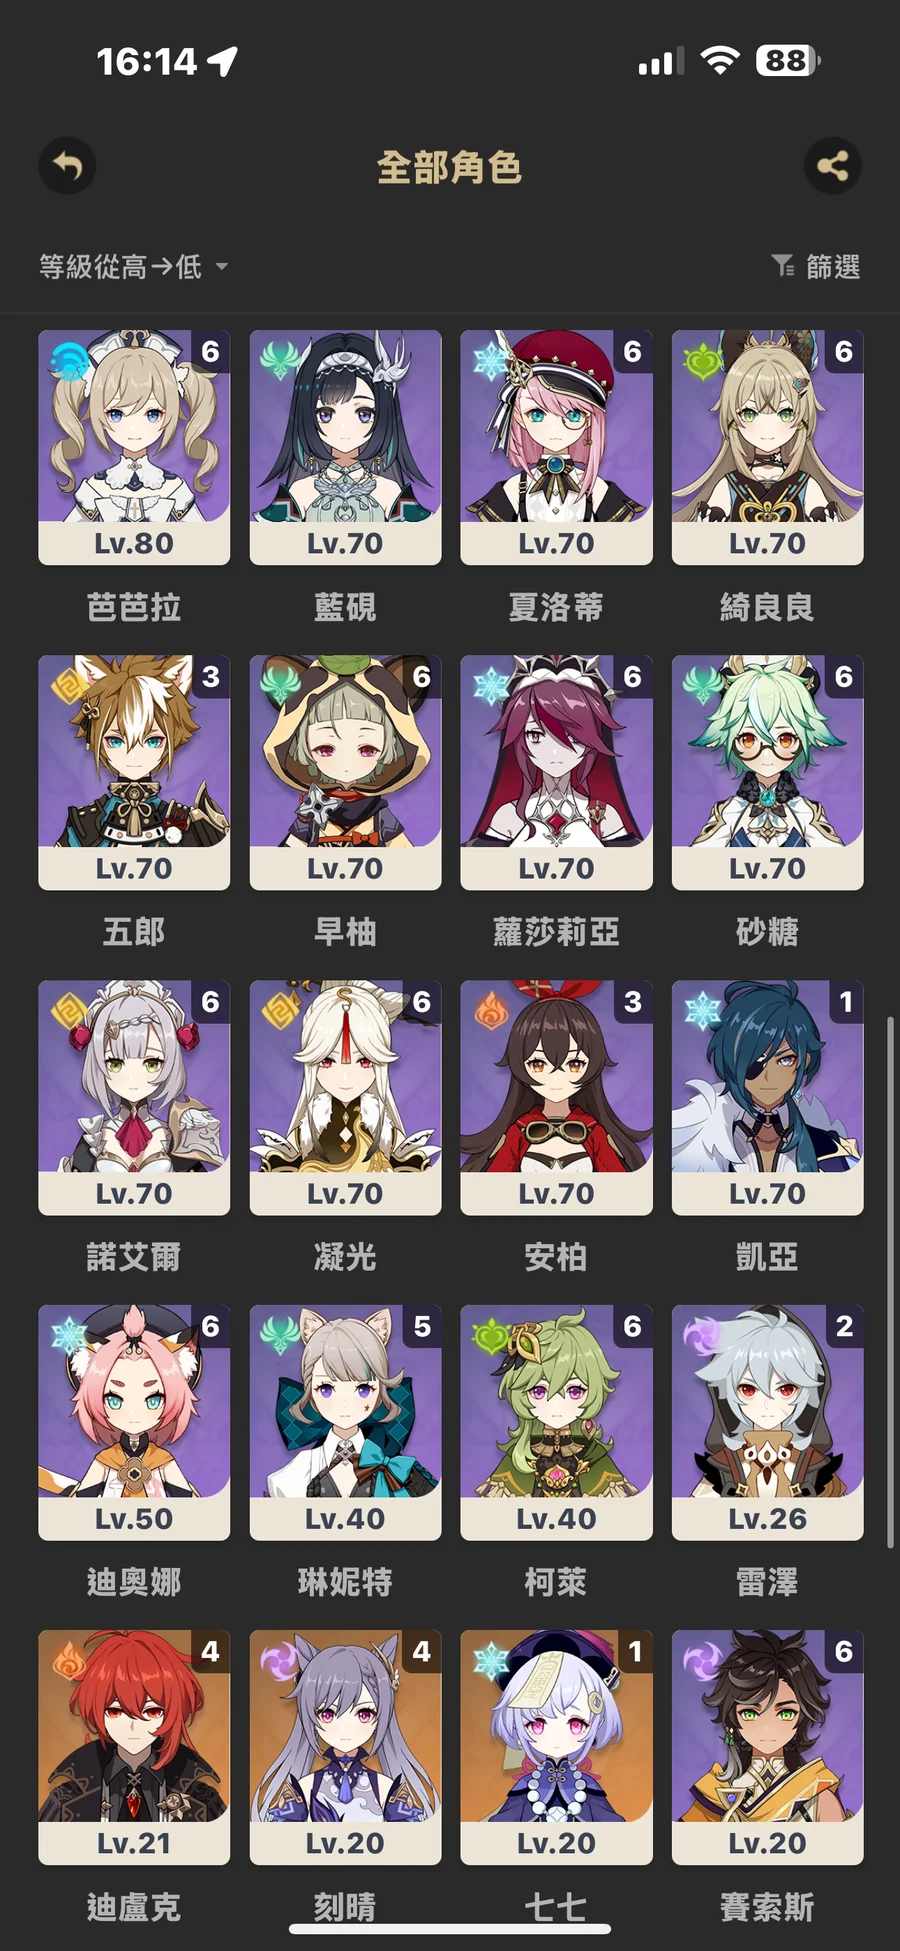The height and width of the screenshot is (1951, 900).
Task: Select the 迪盧克 five-star character card
Action: (134, 1747)
